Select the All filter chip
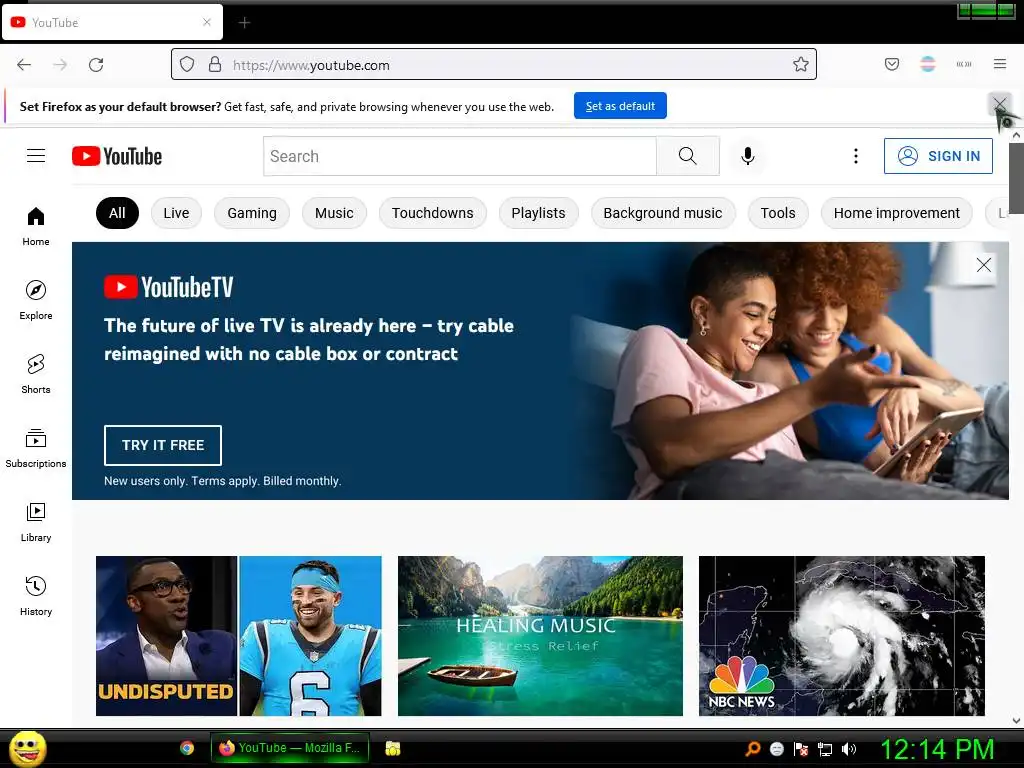The height and width of the screenshot is (768, 1024). (x=118, y=213)
